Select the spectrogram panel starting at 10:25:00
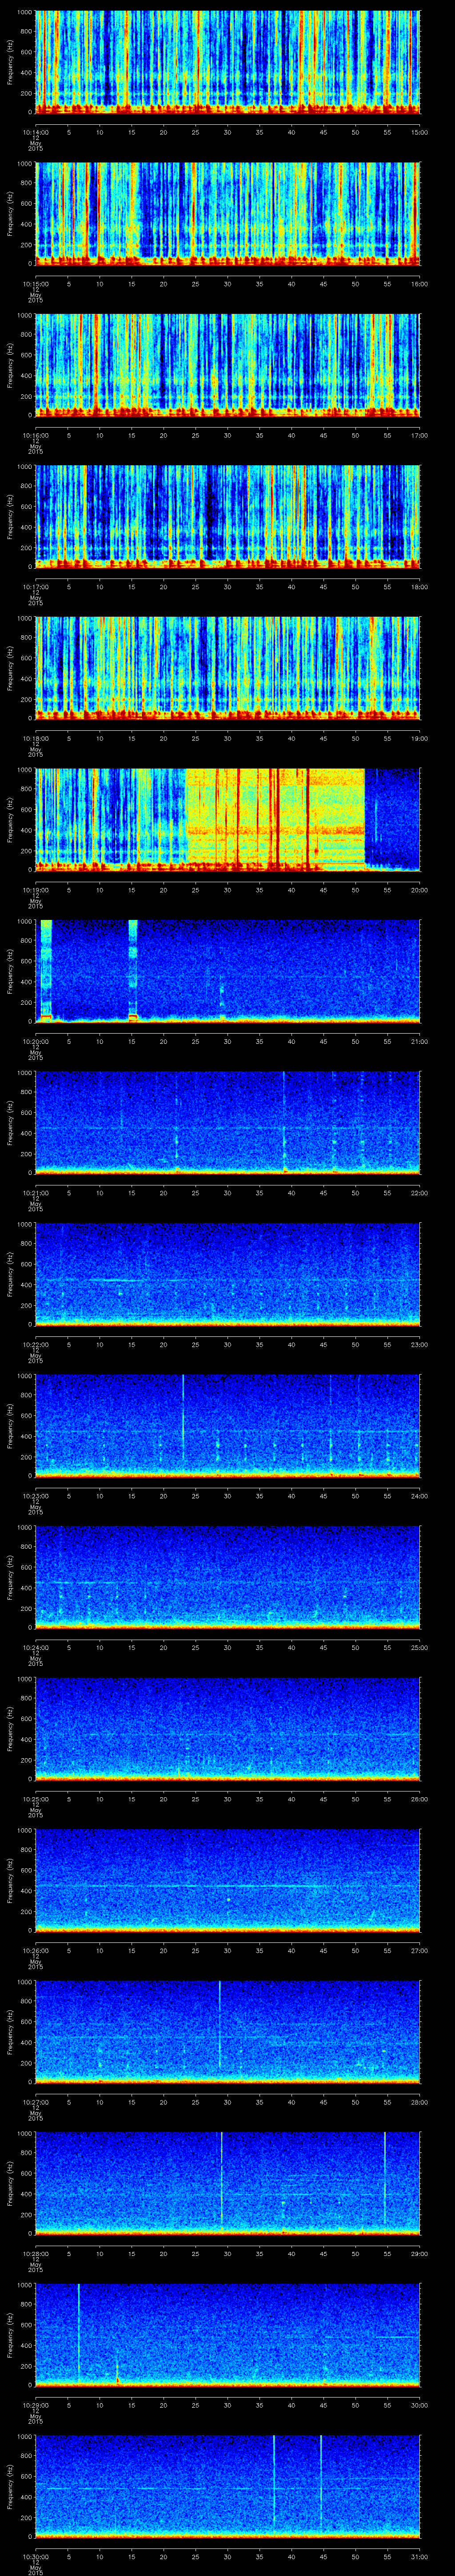455x2576 pixels. point(228,1728)
